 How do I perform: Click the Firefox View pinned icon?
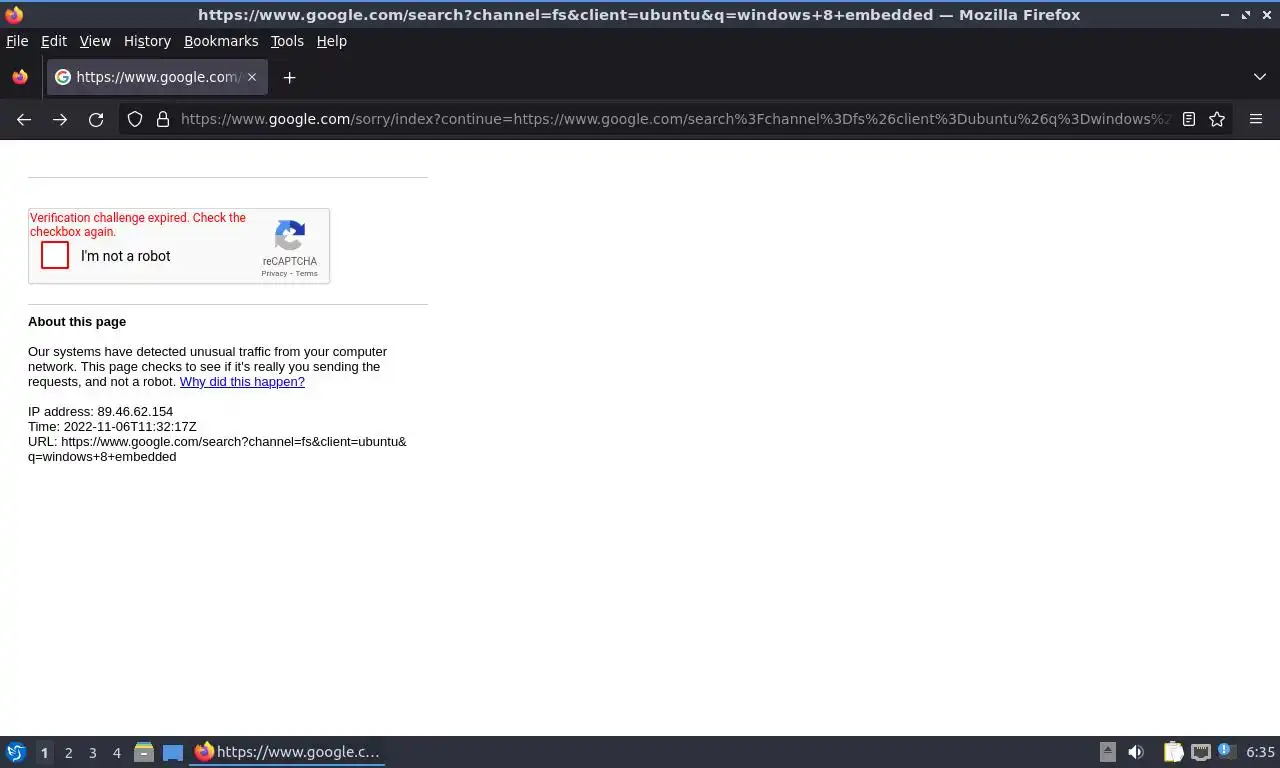tap(20, 77)
